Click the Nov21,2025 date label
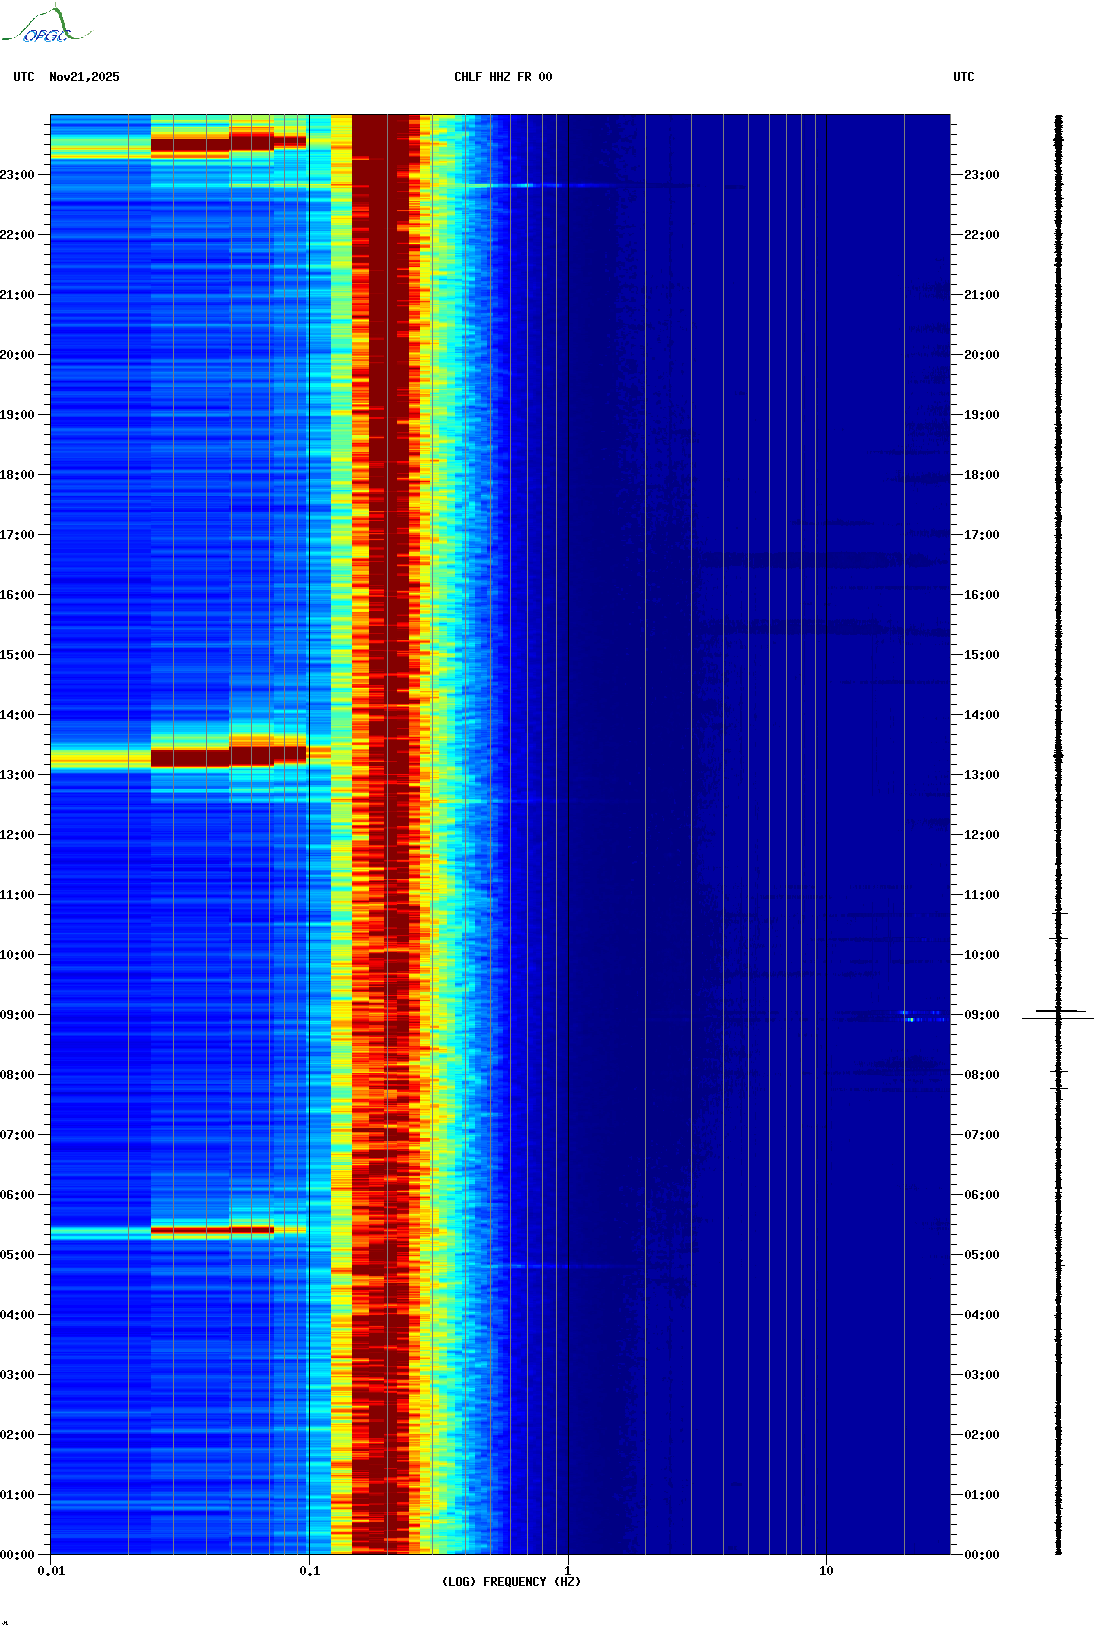This screenshot has width=1102, height=1634. click(x=84, y=77)
